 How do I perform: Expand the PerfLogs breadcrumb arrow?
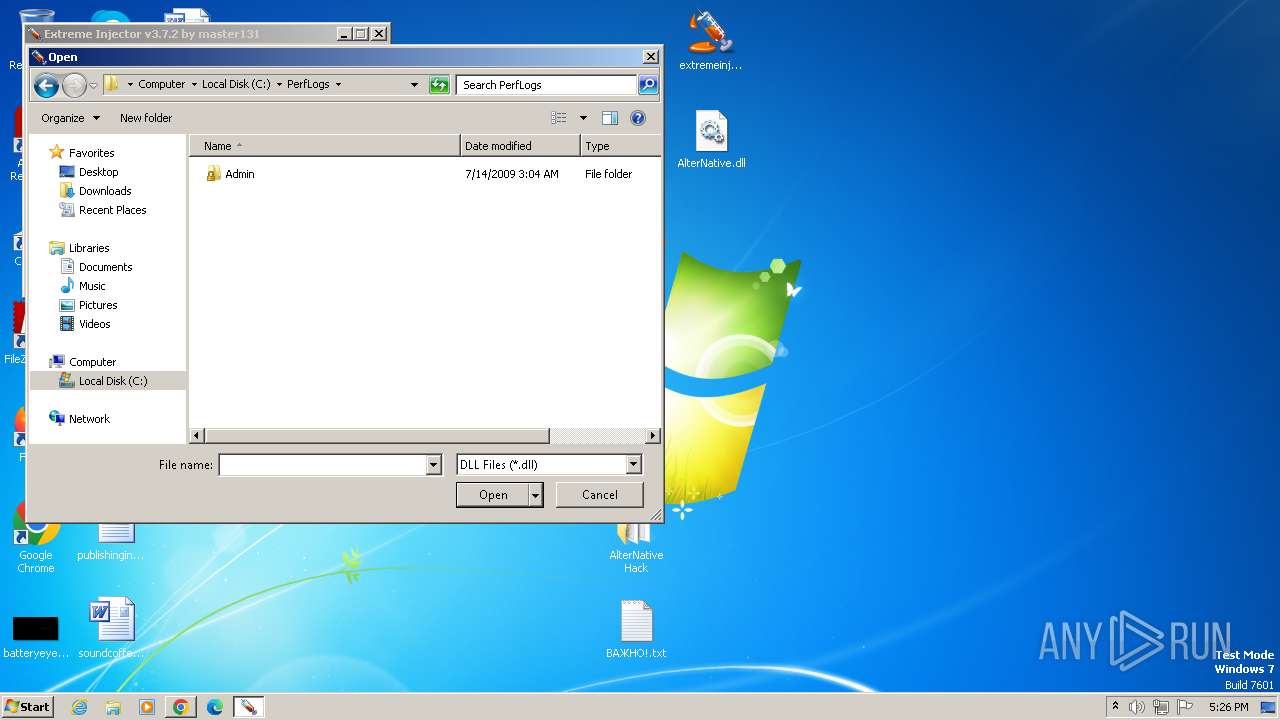pos(338,85)
